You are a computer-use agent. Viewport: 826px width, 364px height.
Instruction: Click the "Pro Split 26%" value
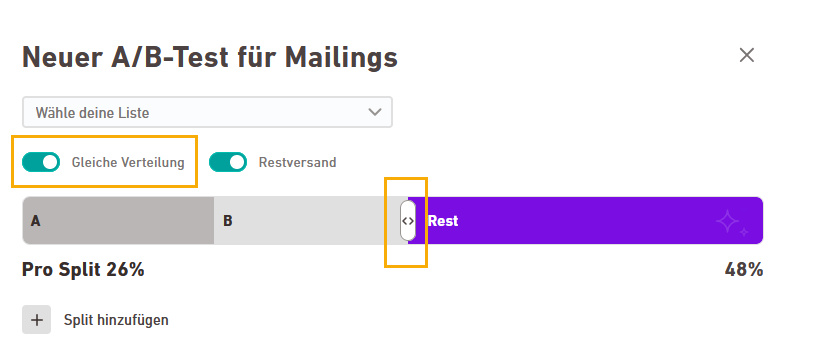tap(83, 270)
